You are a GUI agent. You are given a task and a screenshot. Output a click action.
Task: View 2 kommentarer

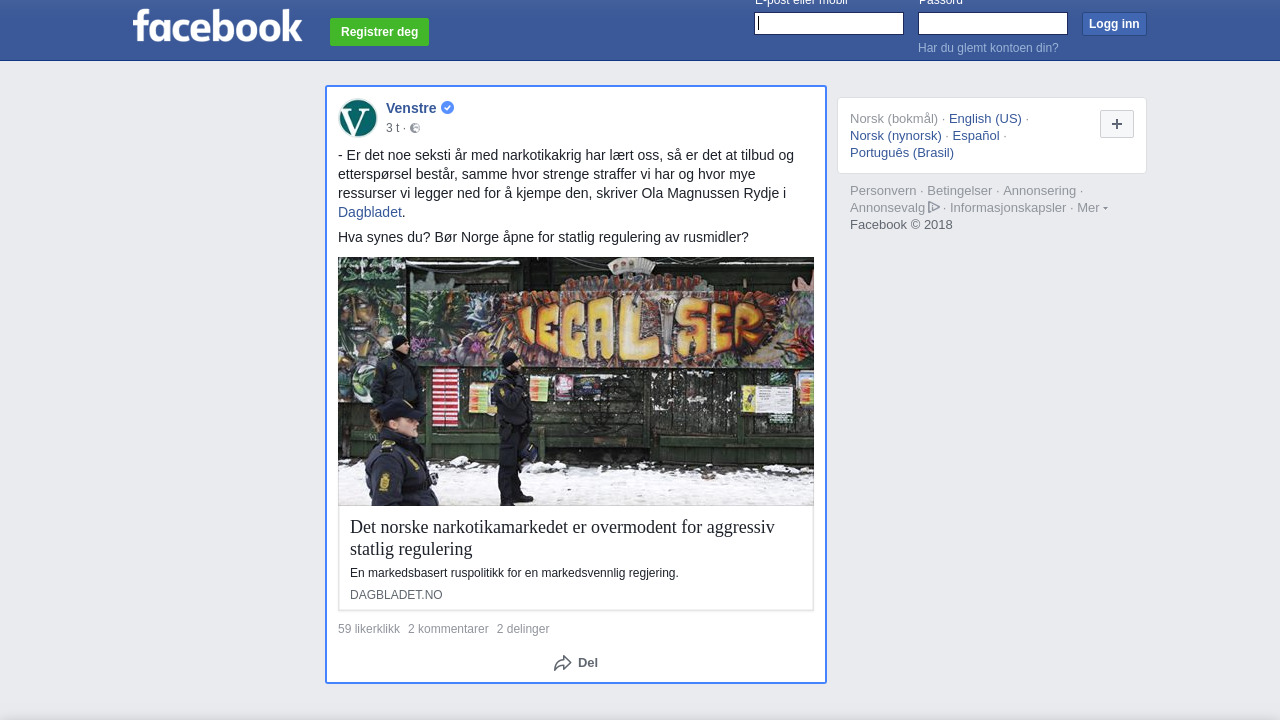pos(448,629)
